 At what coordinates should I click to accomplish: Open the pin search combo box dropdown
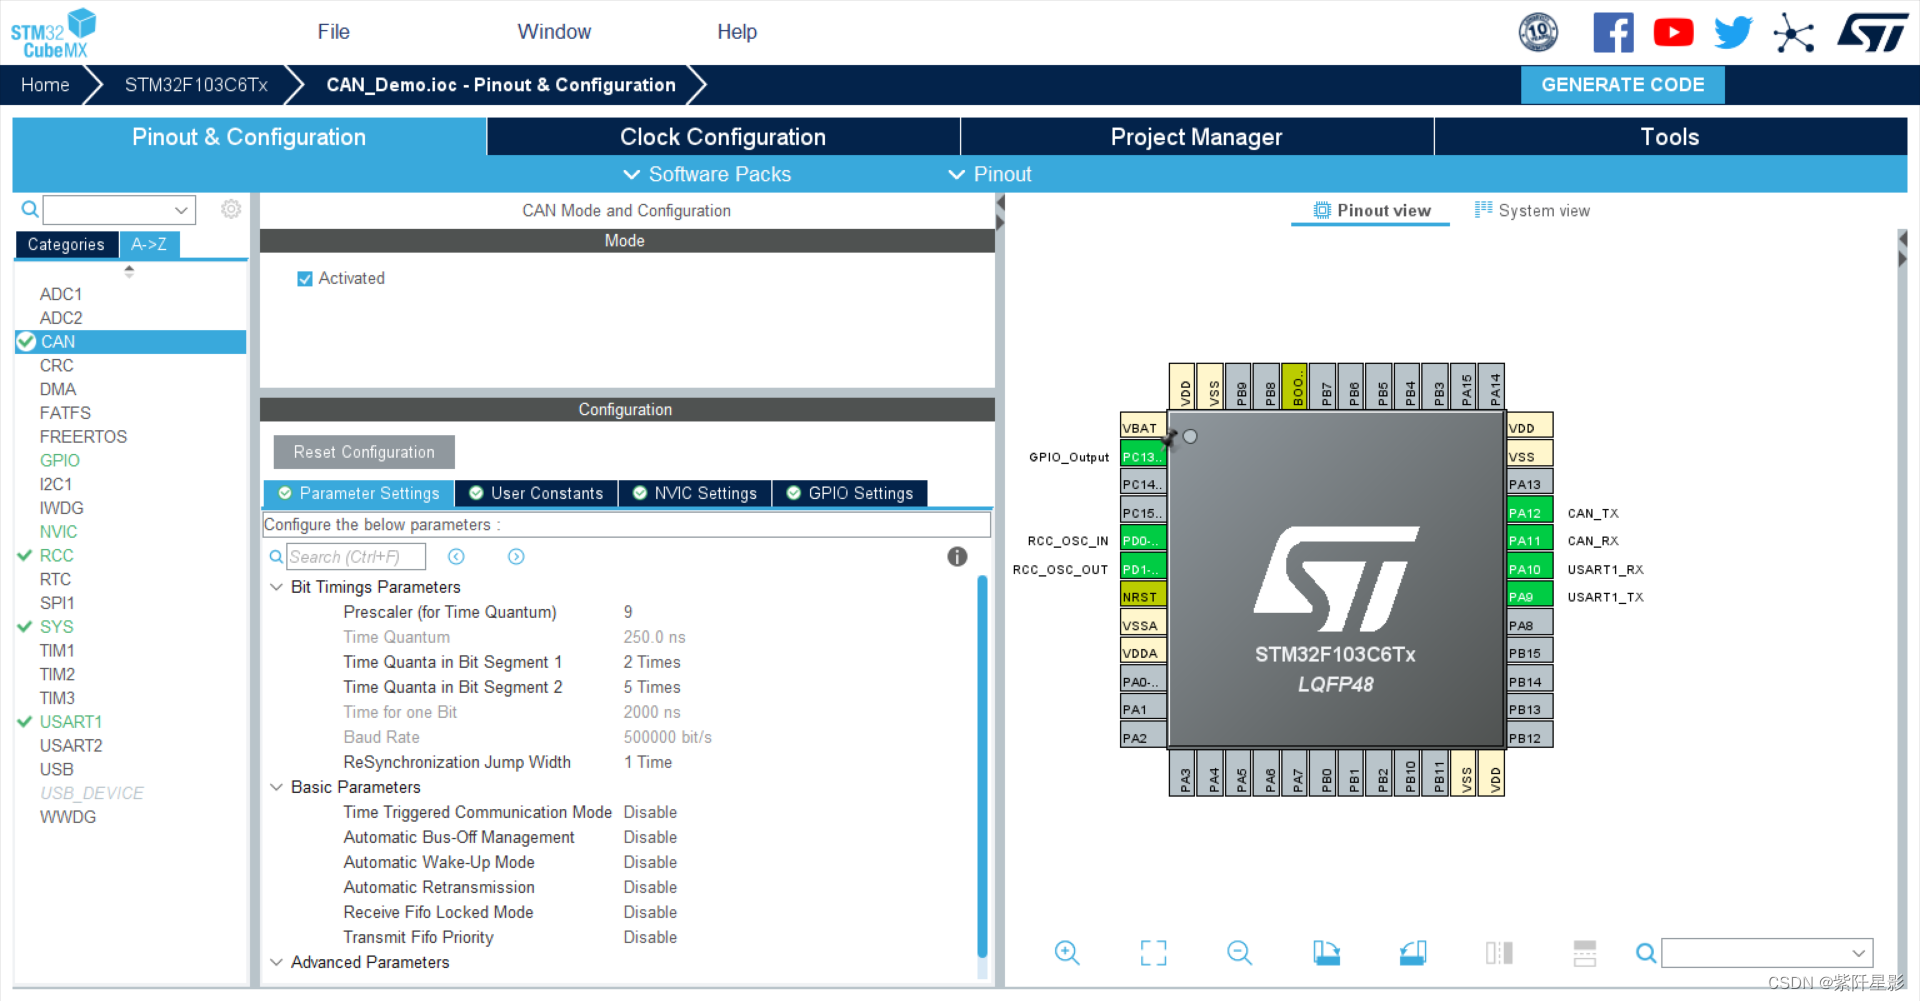(x=1858, y=953)
